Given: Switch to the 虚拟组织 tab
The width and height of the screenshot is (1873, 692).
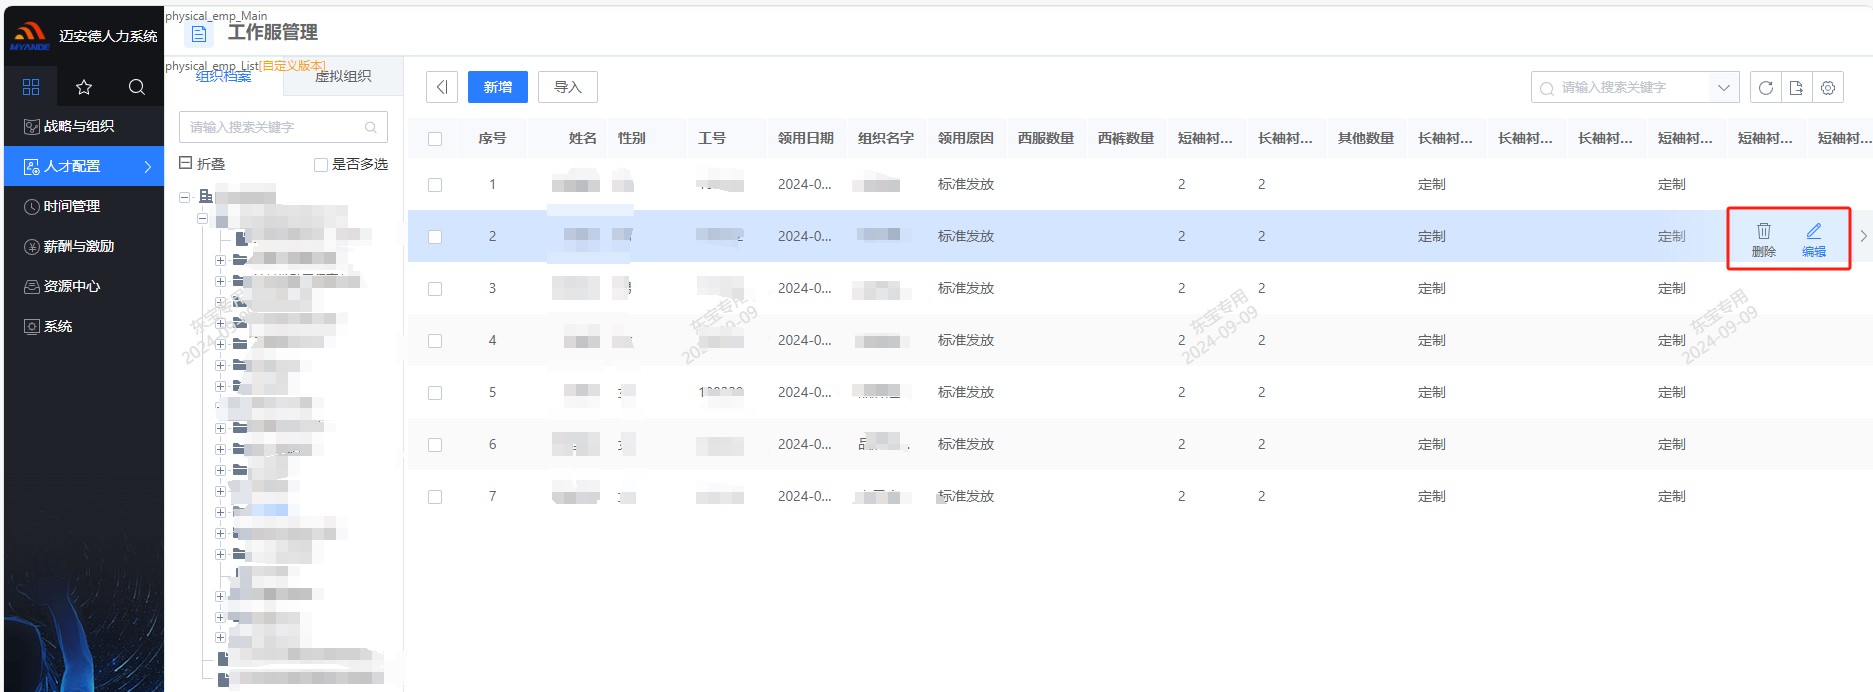Looking at the screenshot, I should point(343,77).
